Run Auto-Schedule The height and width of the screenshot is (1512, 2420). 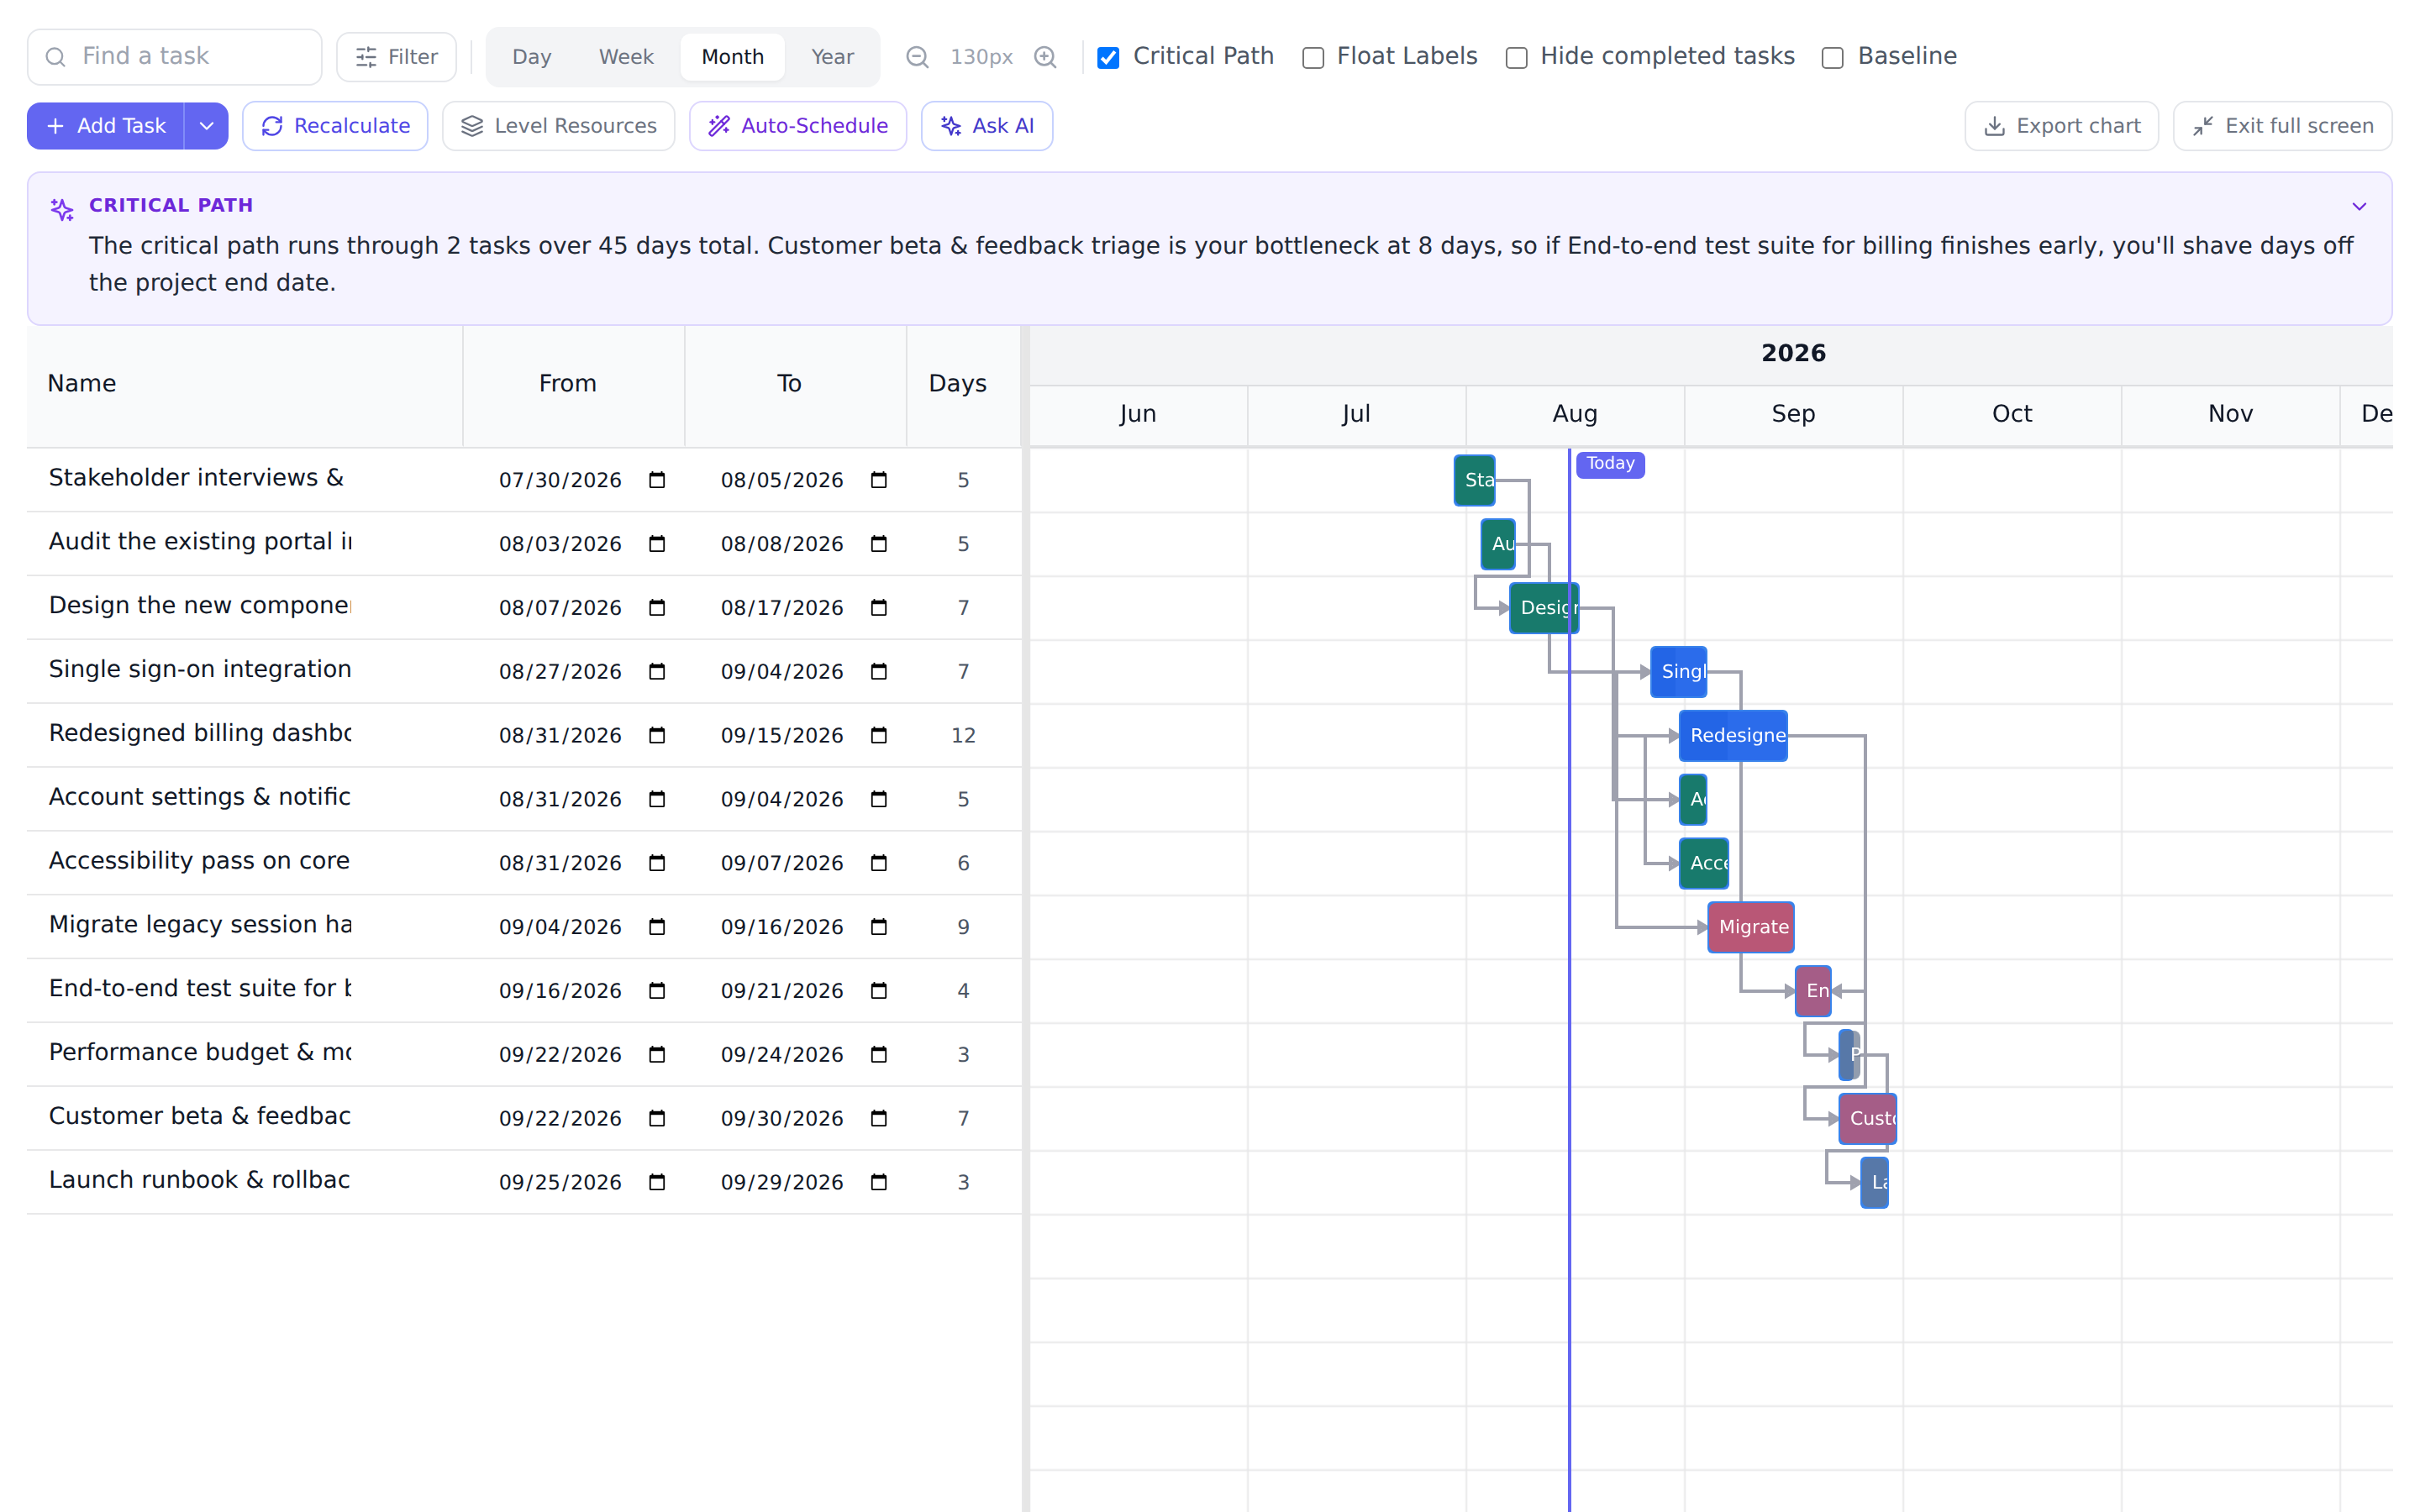pos(798,126)
